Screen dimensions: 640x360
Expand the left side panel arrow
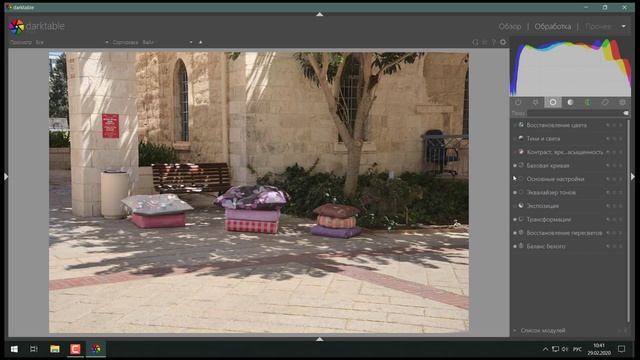coord(6,176)
